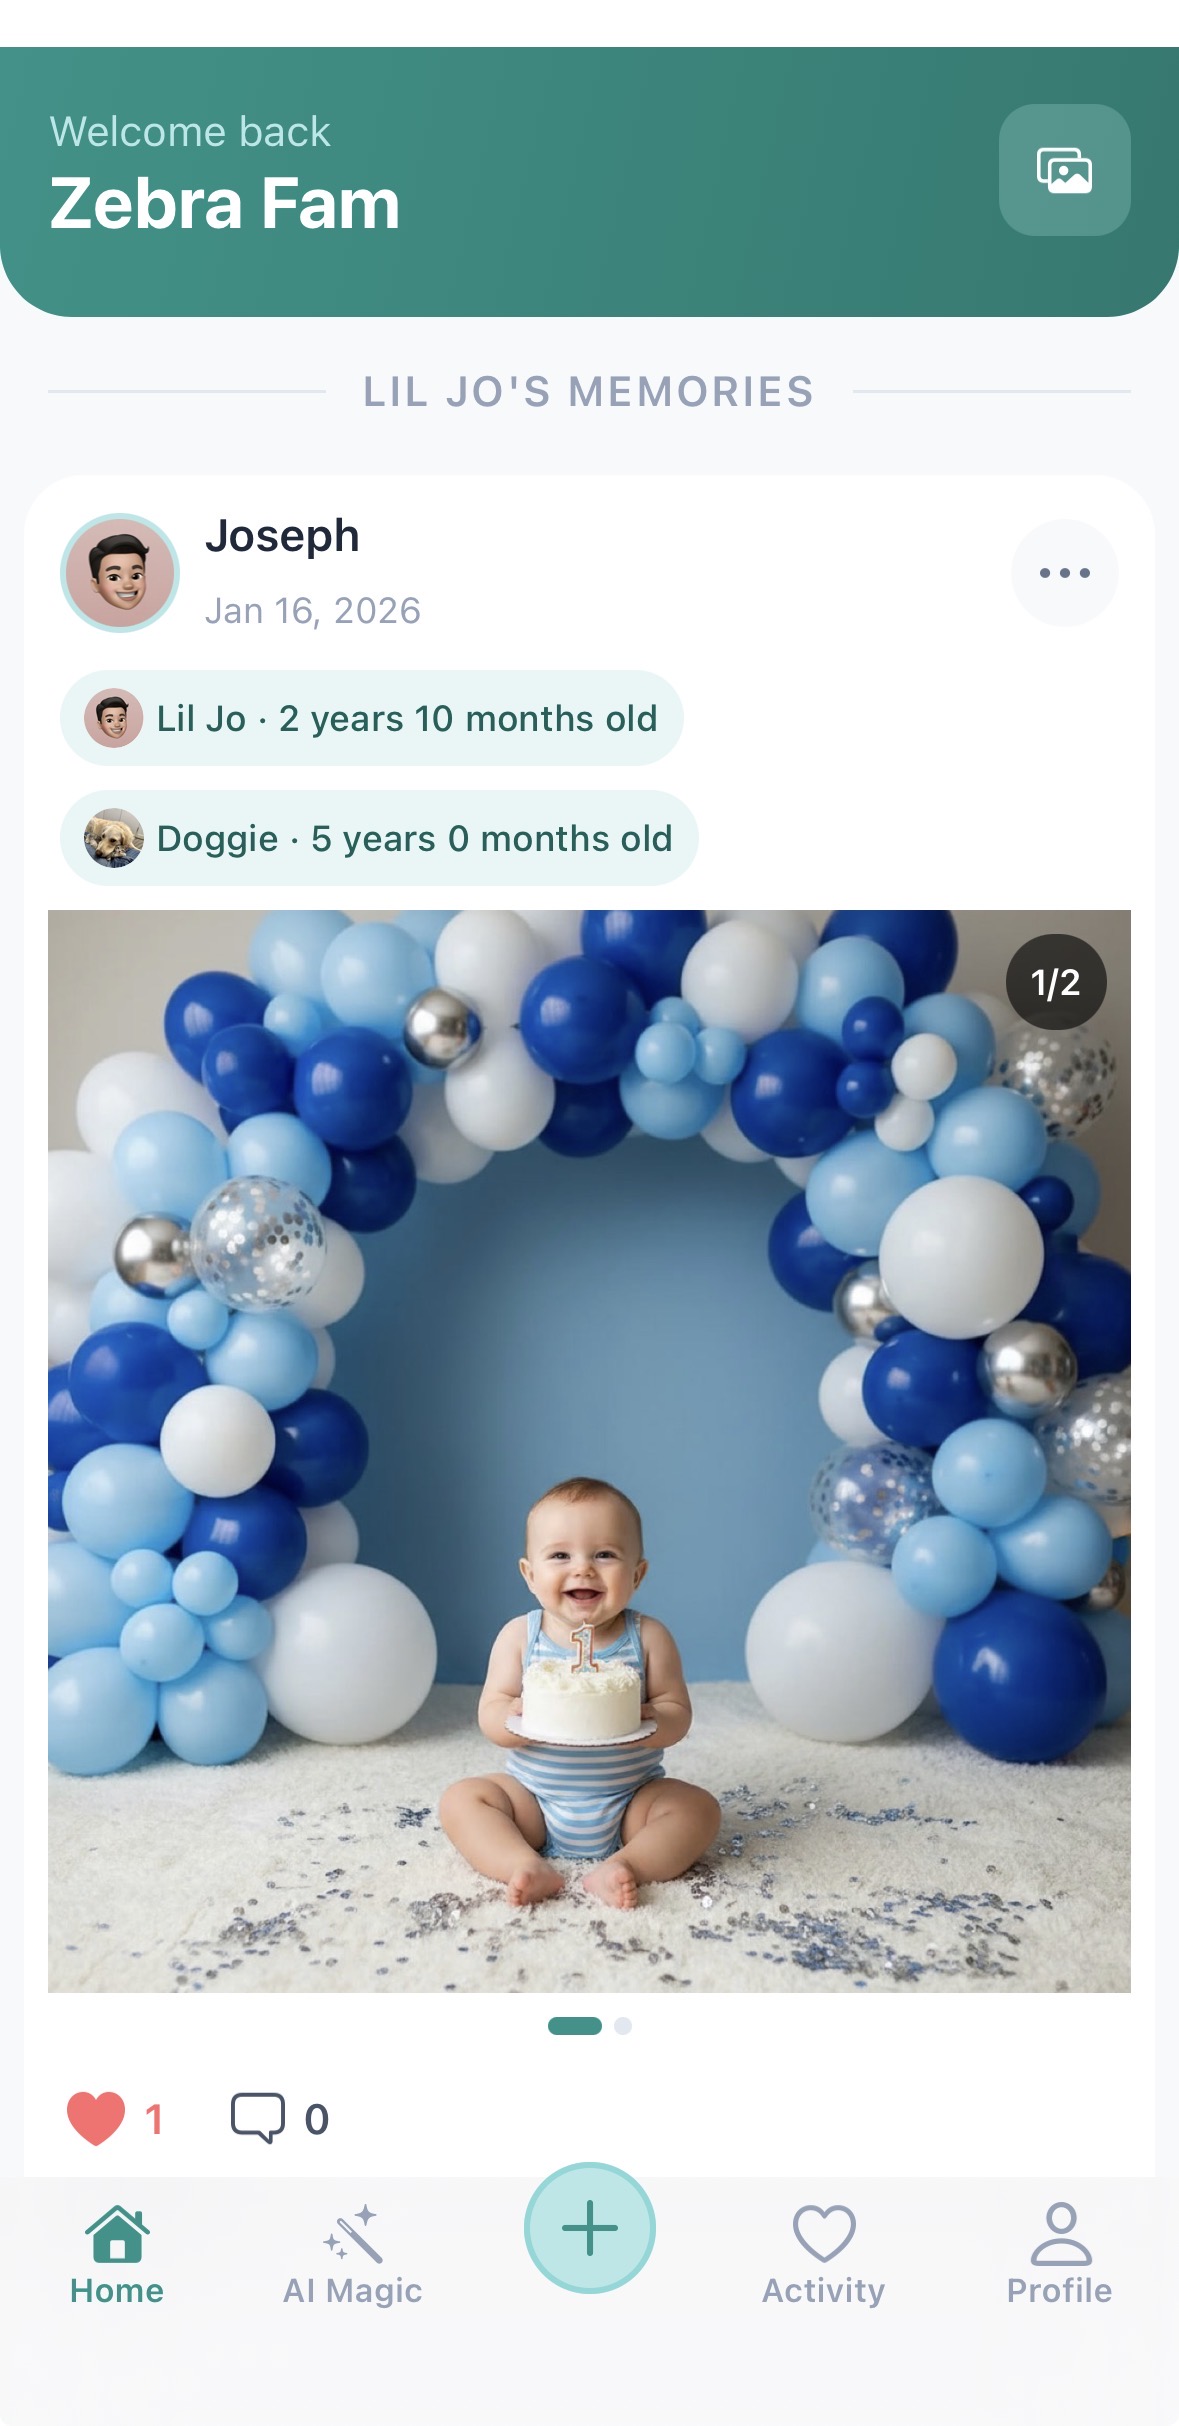This screenshot has height=2426, width=1179.
Task: Tap the plus add-memory button
Action: coord(590,2228)
